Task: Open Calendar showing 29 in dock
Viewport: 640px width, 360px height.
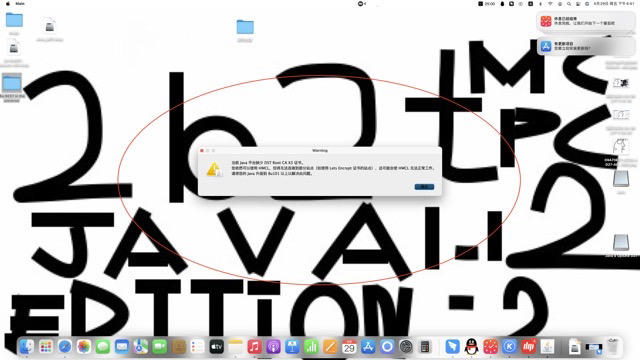Action: click(x=349, y=347)
